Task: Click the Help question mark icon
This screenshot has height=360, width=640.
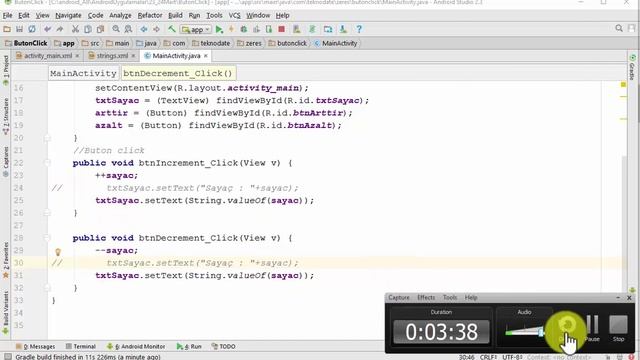Action: pos(359,29)
